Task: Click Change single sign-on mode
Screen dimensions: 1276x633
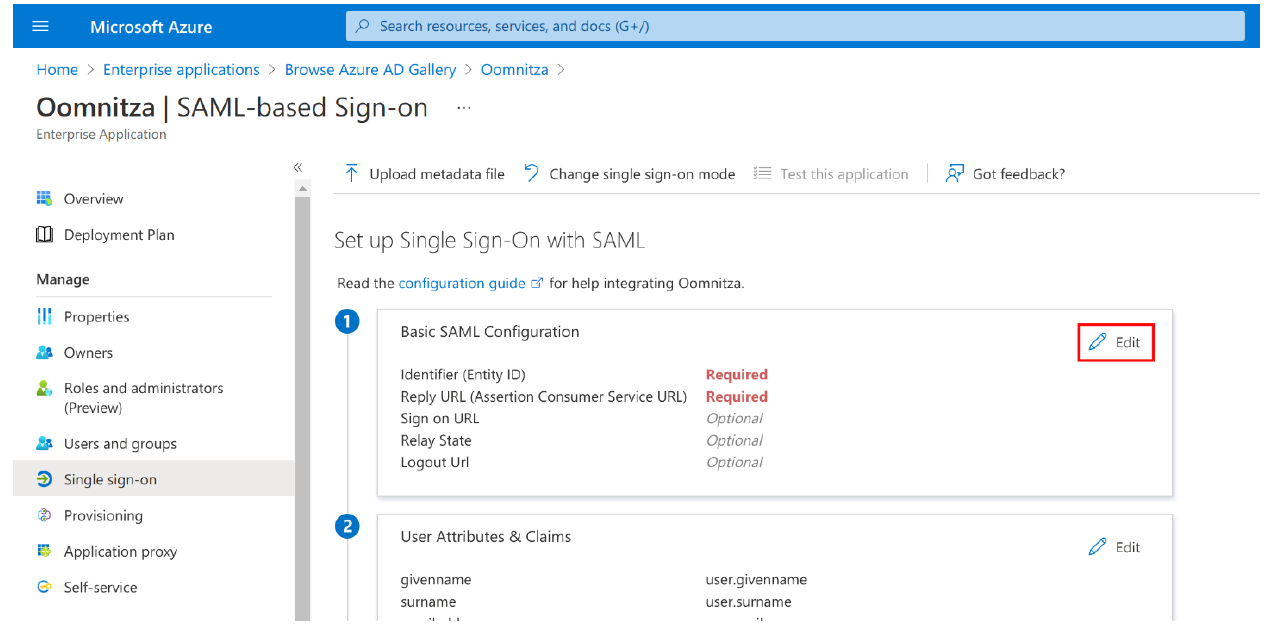Action: click(630, 174)
